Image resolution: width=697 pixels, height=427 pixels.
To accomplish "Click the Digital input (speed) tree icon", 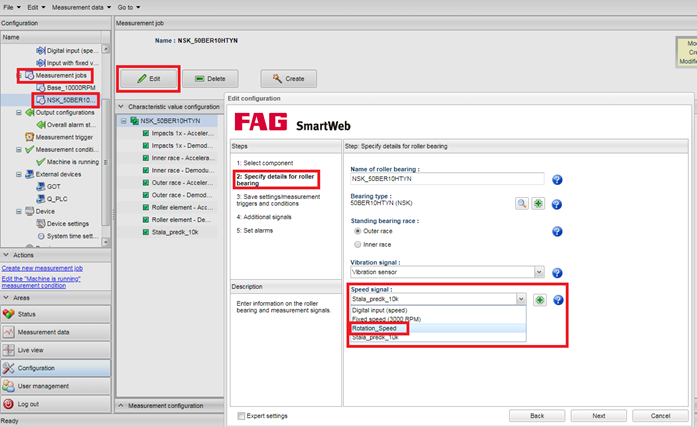I will tap(40, 51).
